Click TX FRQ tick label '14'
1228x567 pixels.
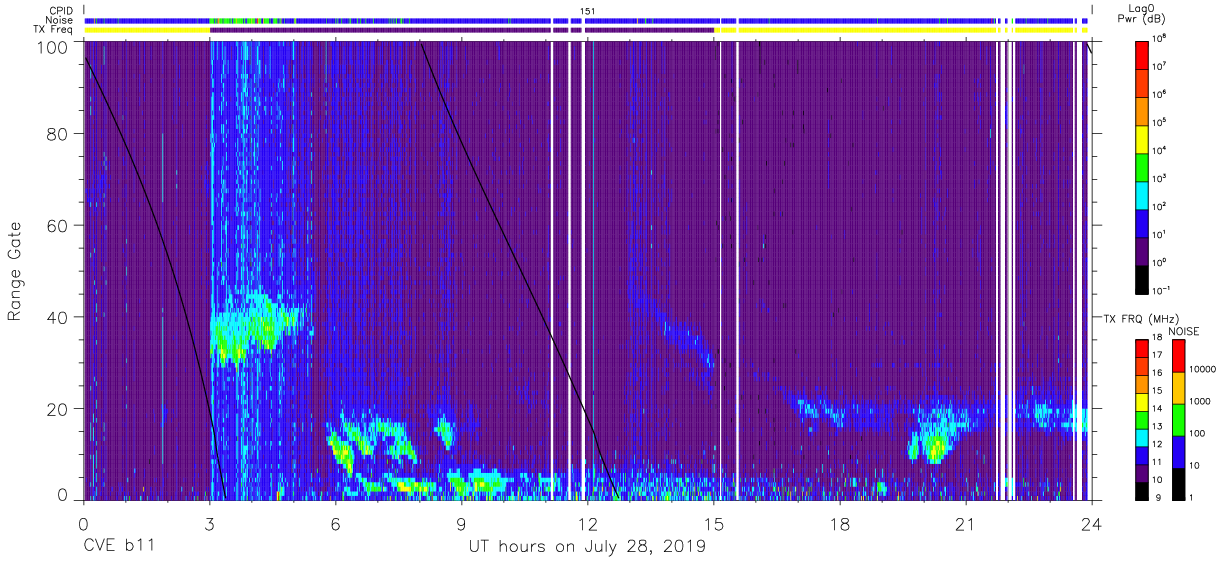point(1158,408)
